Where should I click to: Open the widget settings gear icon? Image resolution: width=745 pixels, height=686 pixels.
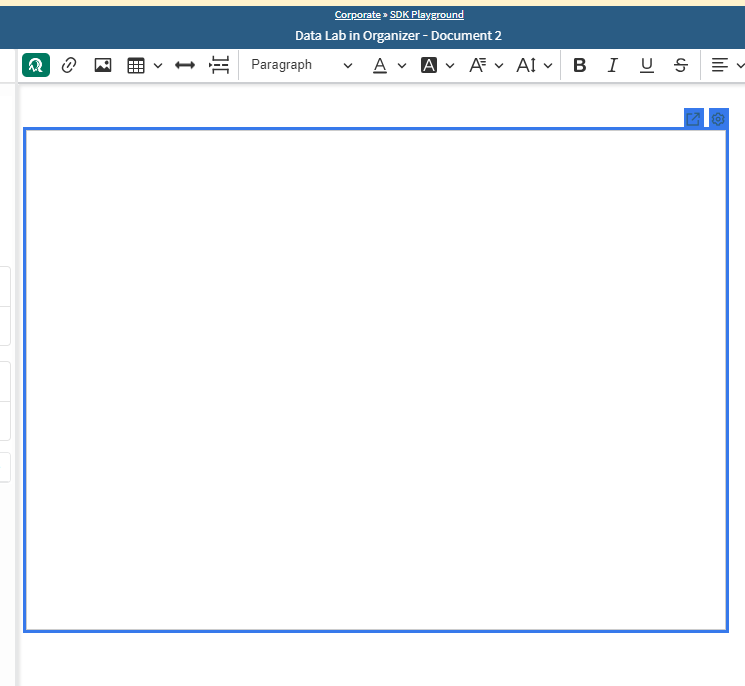(x=718, y=119)
